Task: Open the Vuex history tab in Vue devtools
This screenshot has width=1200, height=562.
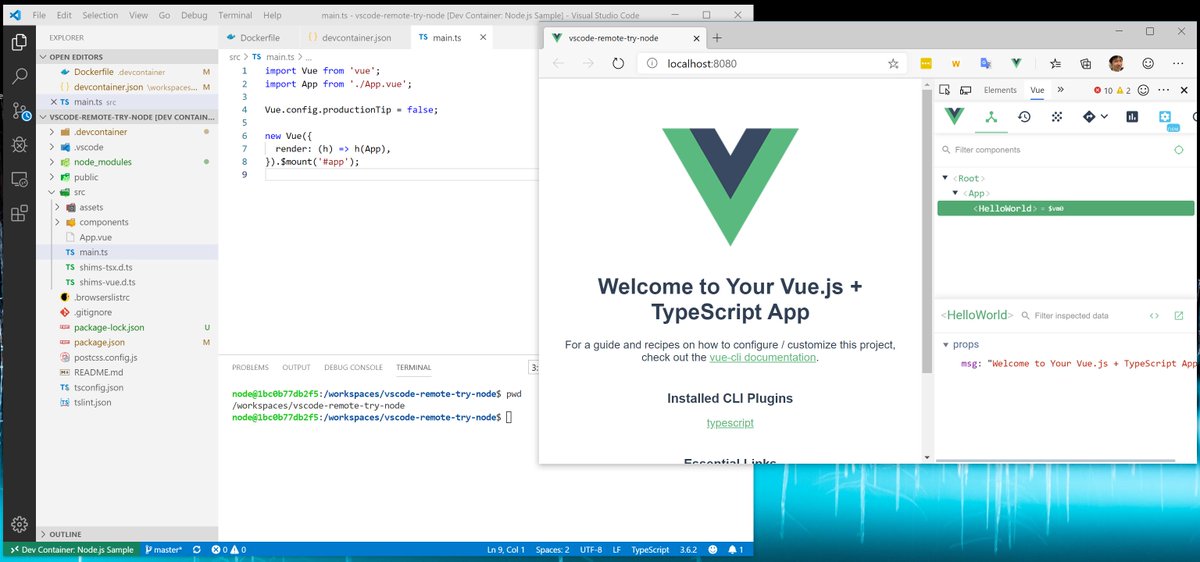Action: point(1024,116)
